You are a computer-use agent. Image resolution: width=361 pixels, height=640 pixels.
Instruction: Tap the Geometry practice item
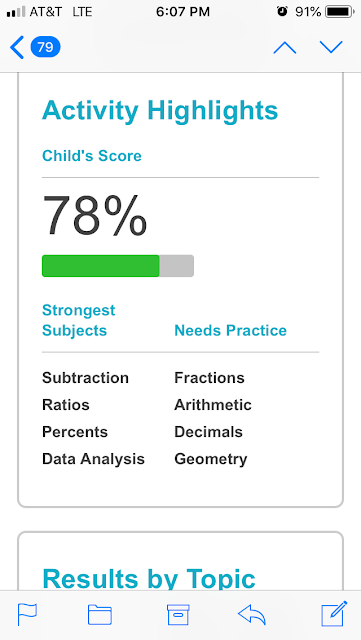click(211, 459)
